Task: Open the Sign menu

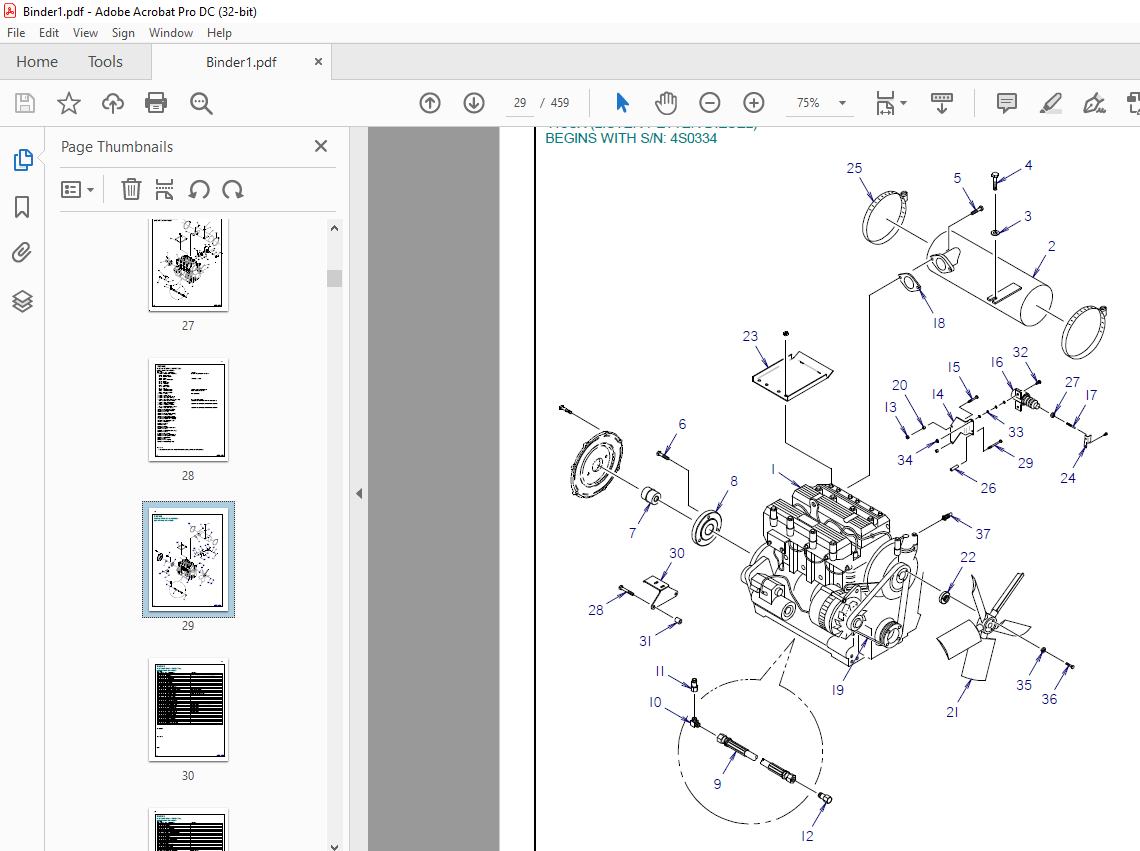Action: point(123,33)
